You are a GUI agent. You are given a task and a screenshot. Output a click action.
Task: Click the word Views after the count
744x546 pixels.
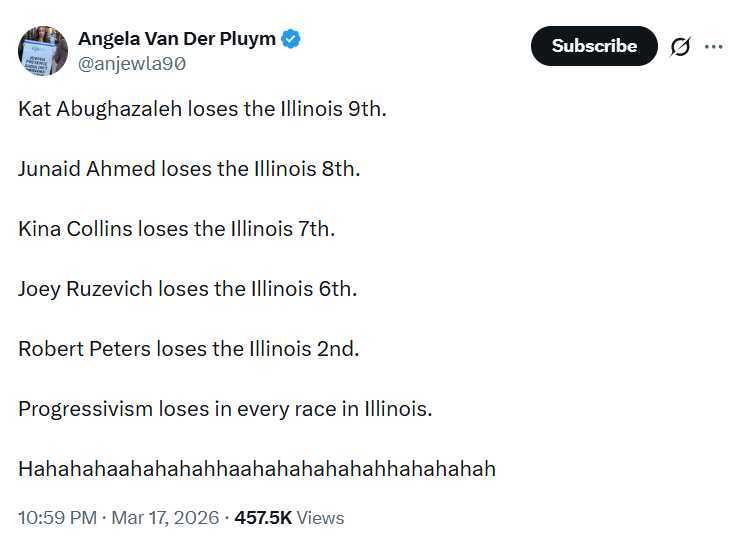[321, 518]
